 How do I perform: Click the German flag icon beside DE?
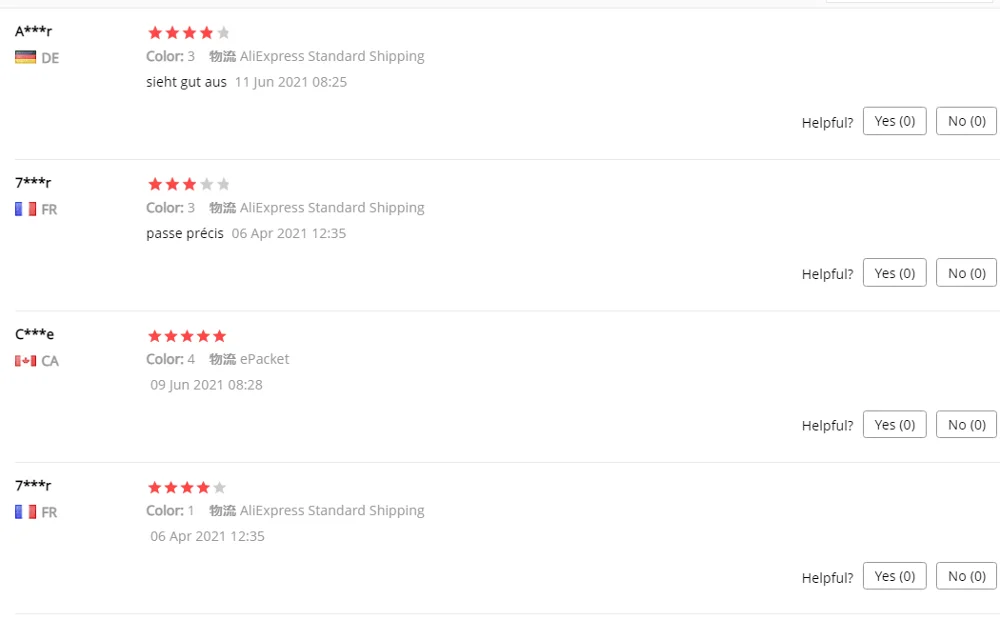[25, 58]
